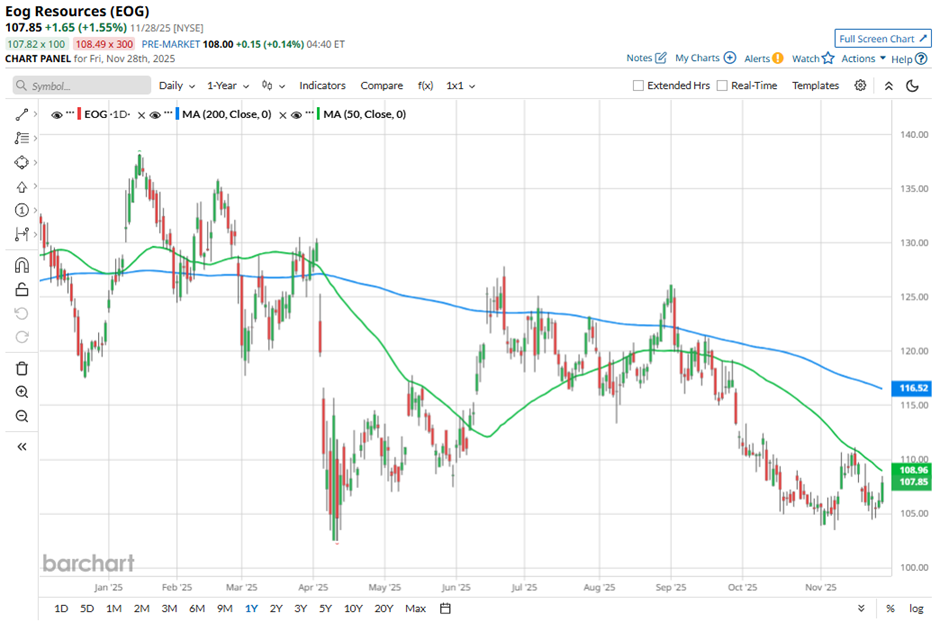Select the 3M time range

tap(169, 609)
